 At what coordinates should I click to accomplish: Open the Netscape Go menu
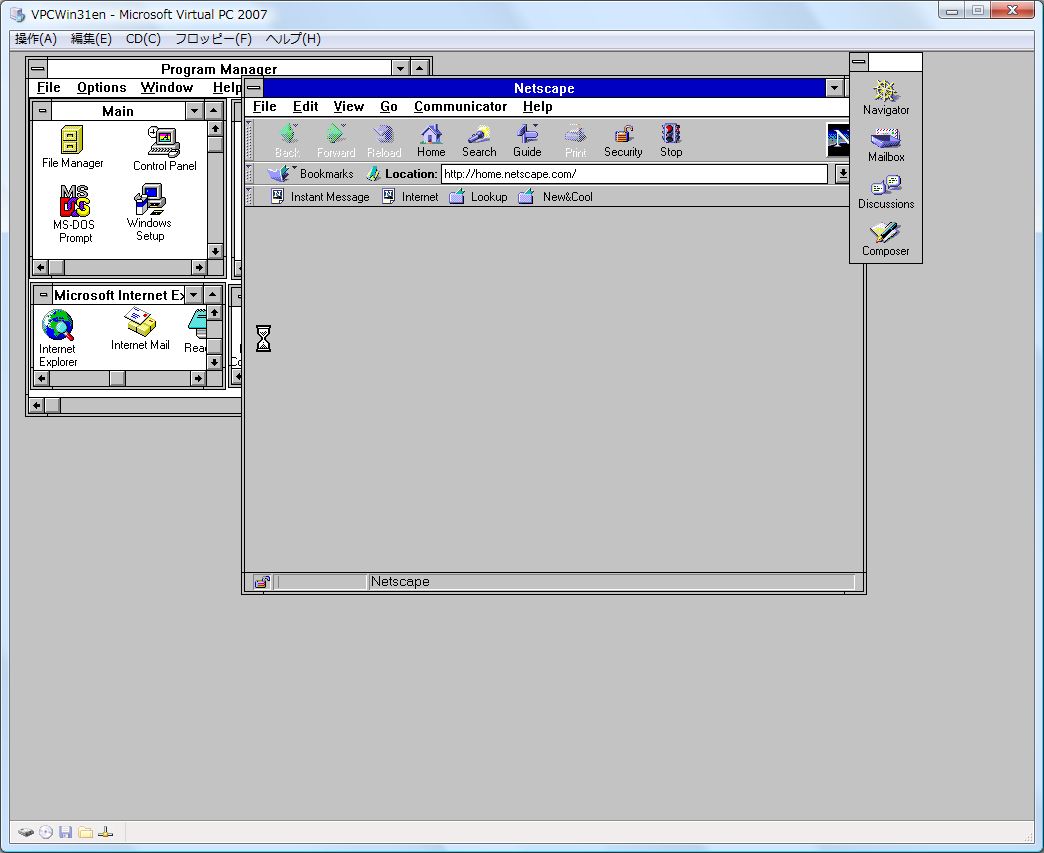point(389,107)
